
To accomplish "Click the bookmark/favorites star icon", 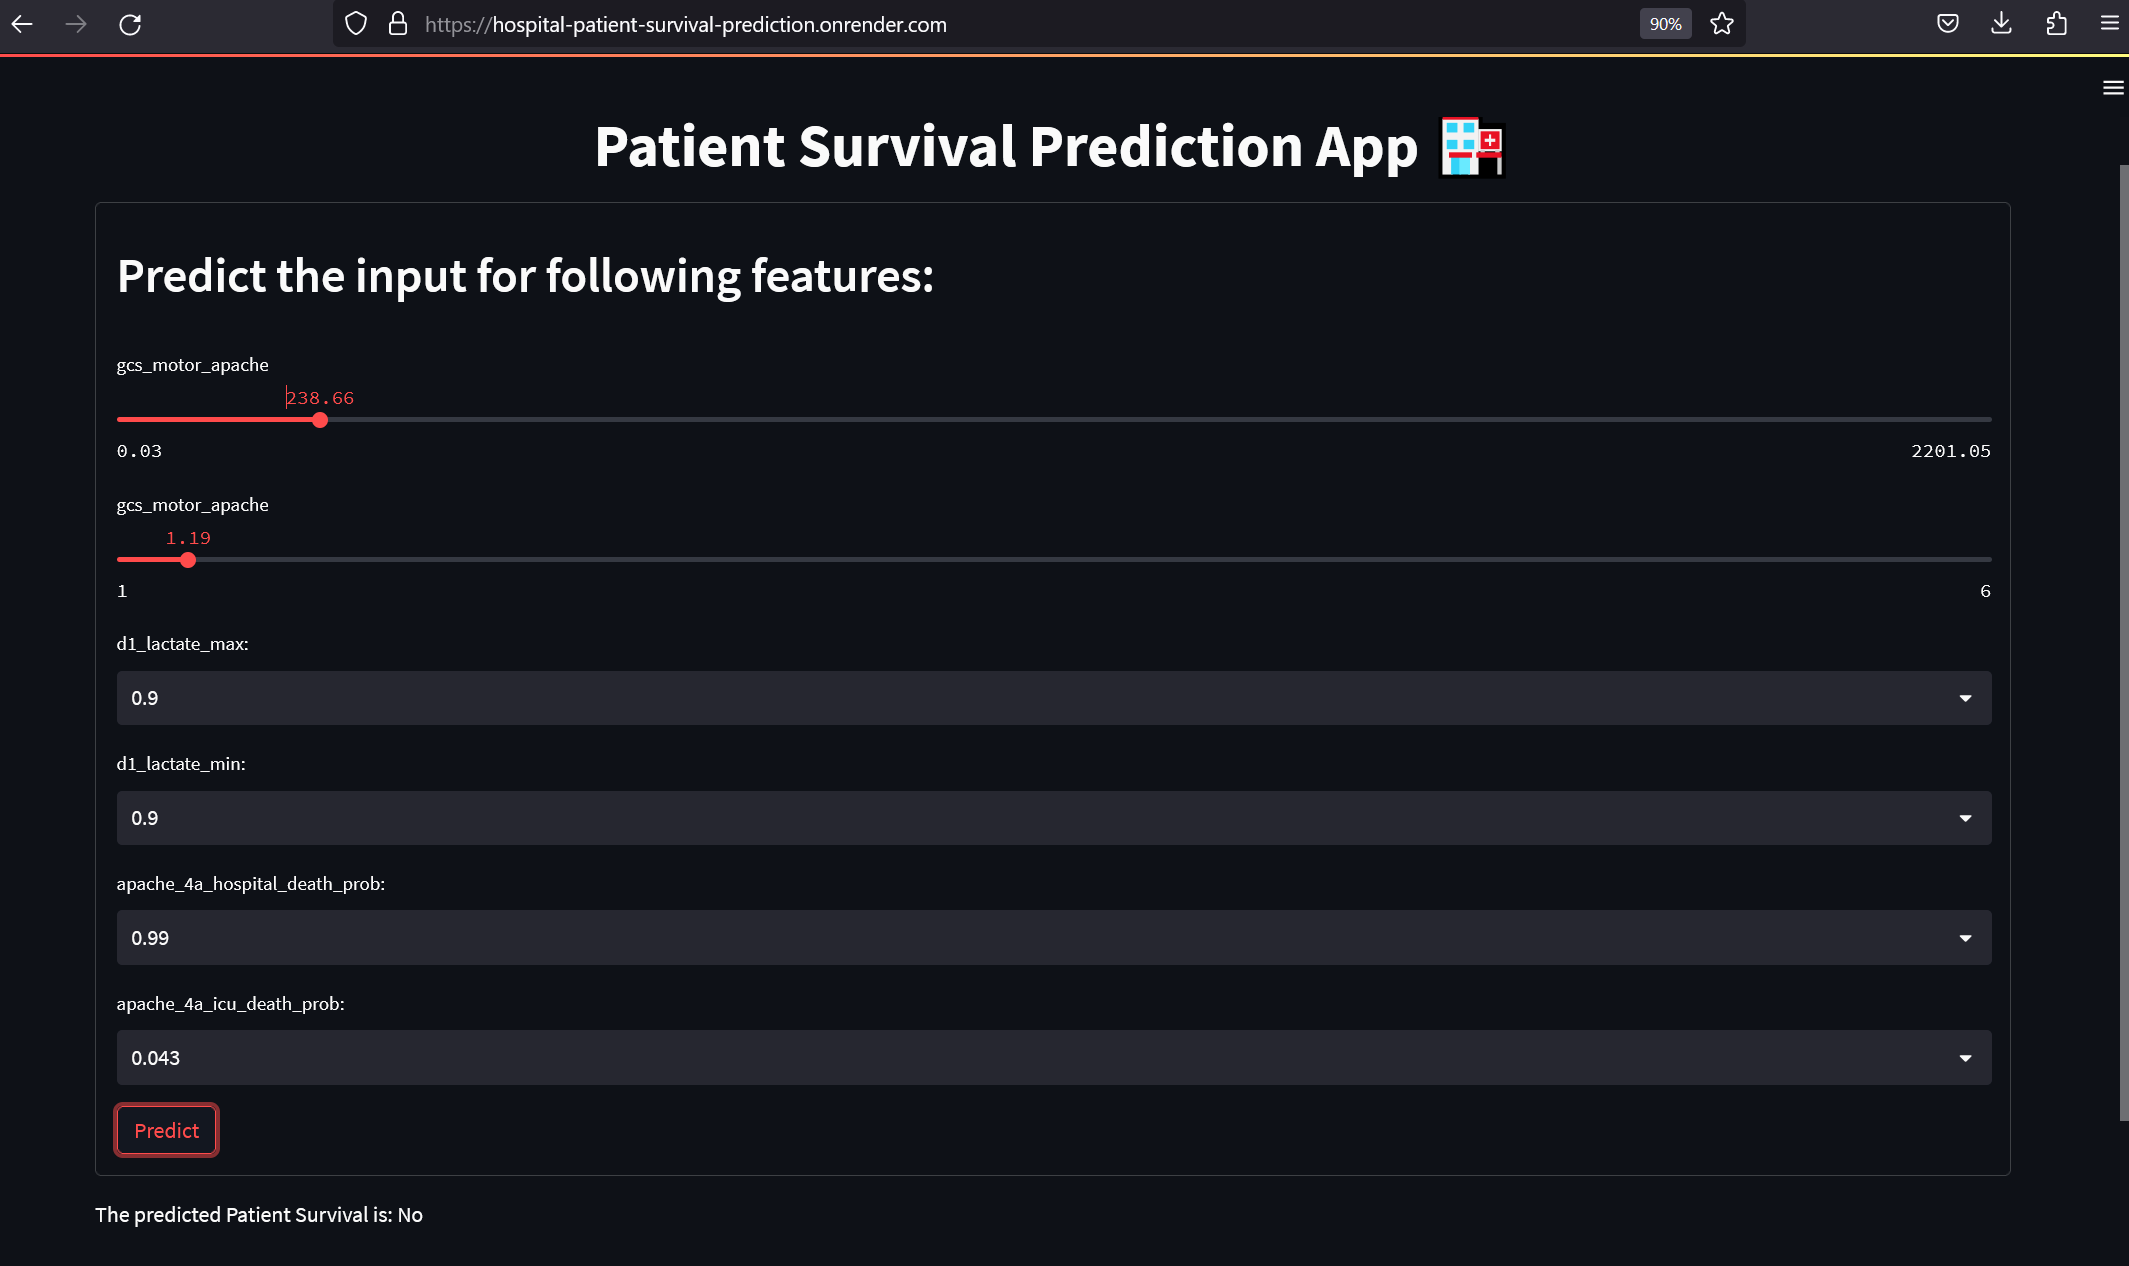I will tap(1722, 24).
